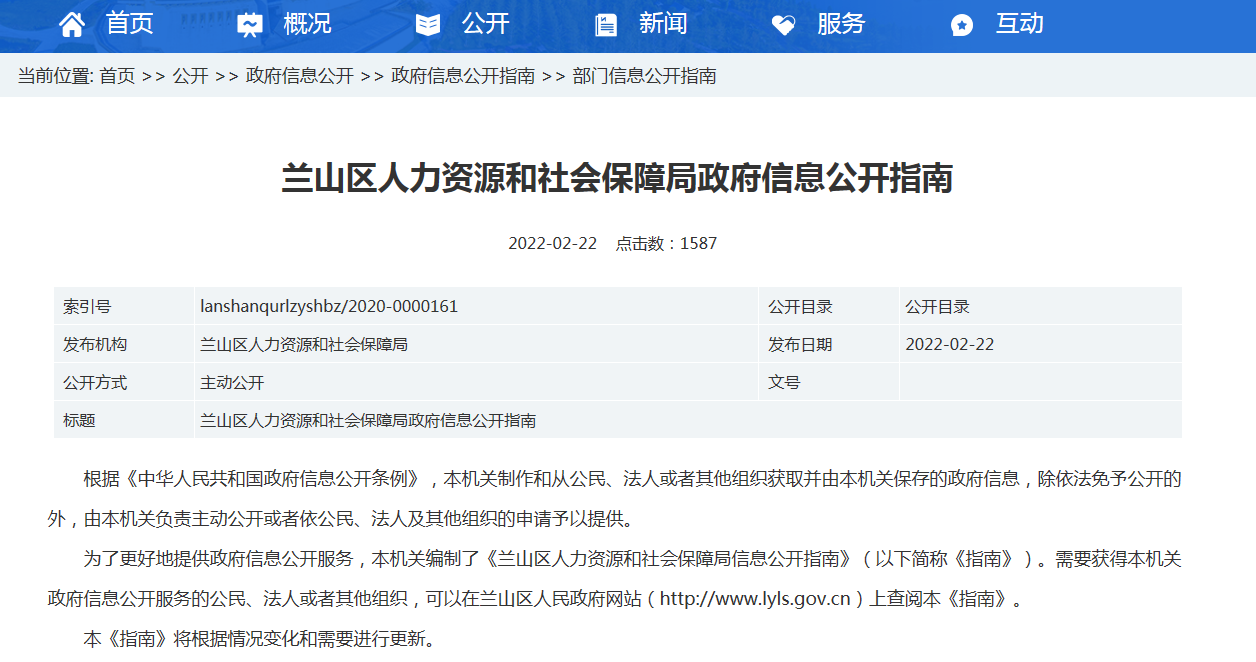This screenshot has height=662, width=1256.
Task: Open the 互动 navigation menu item
Action: tap(1020, 24)
